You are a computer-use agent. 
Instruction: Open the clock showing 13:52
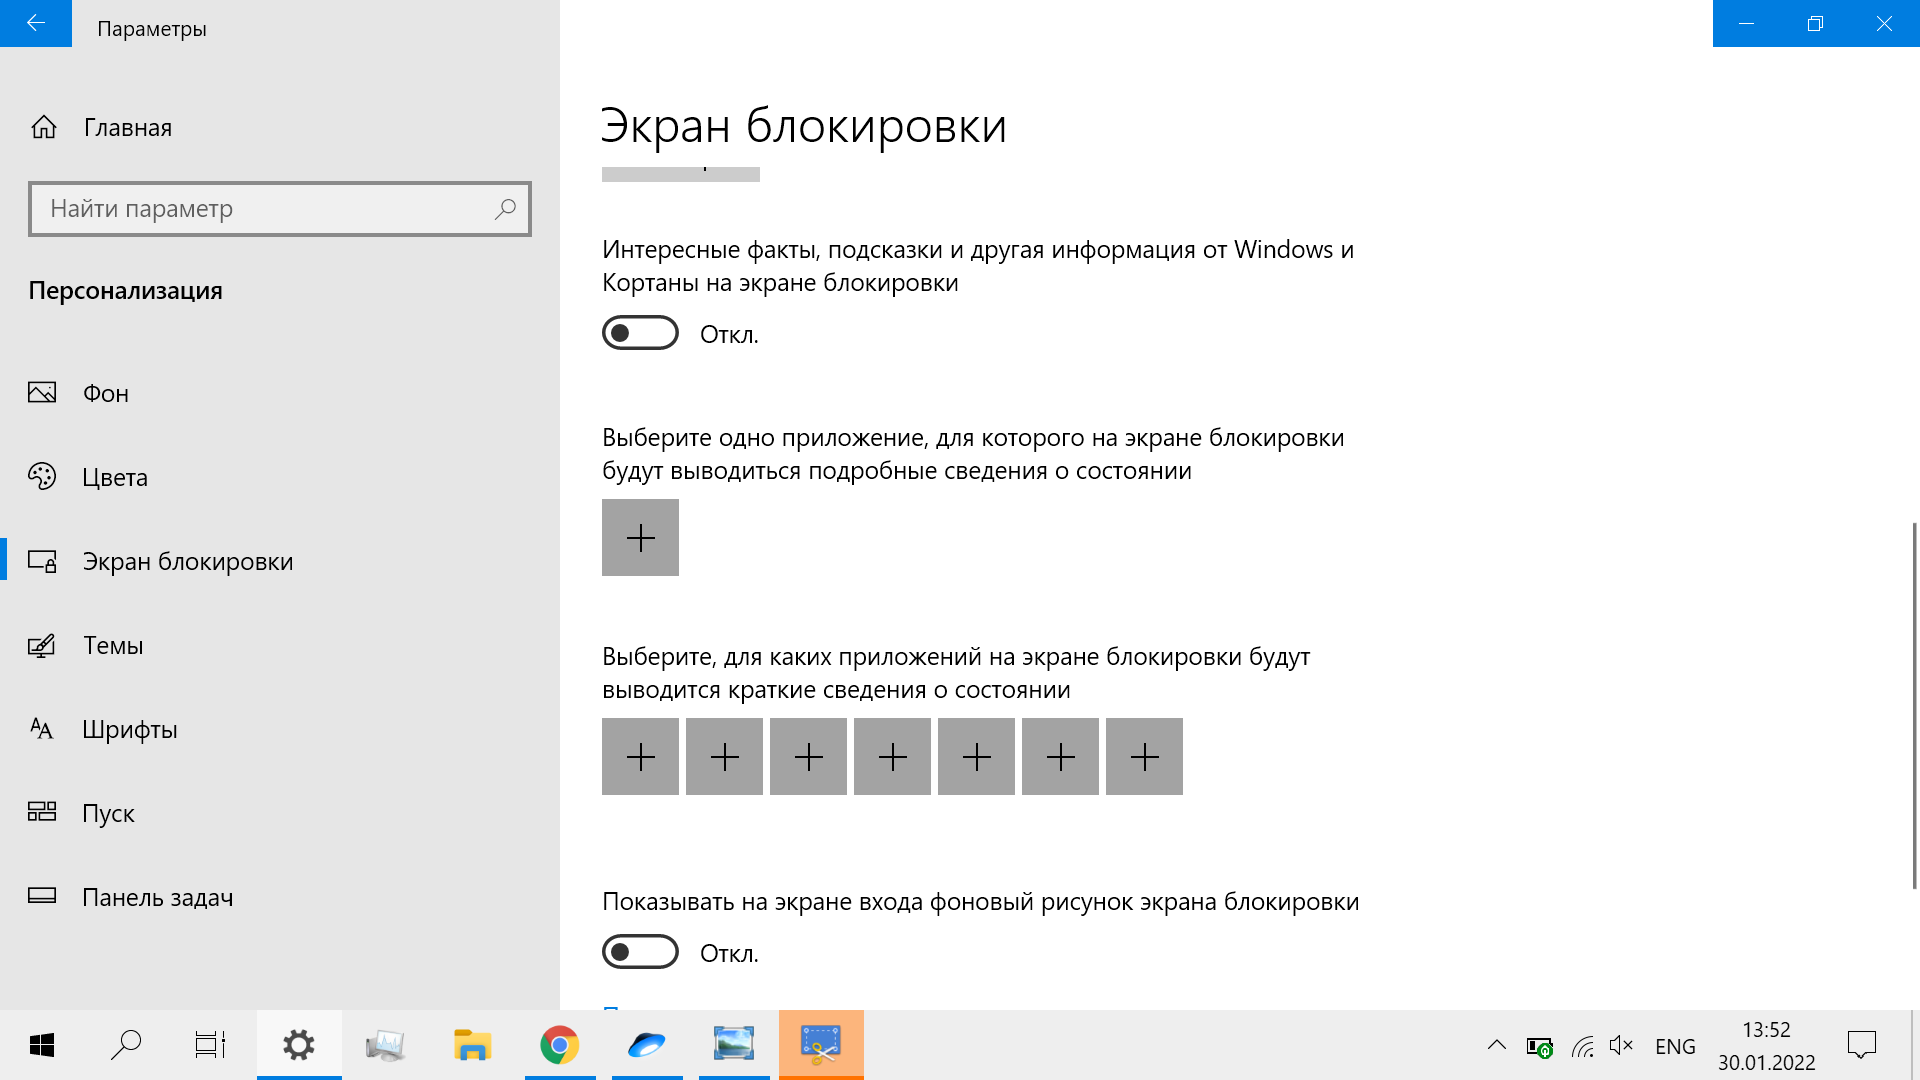tap(1766, 1046)
